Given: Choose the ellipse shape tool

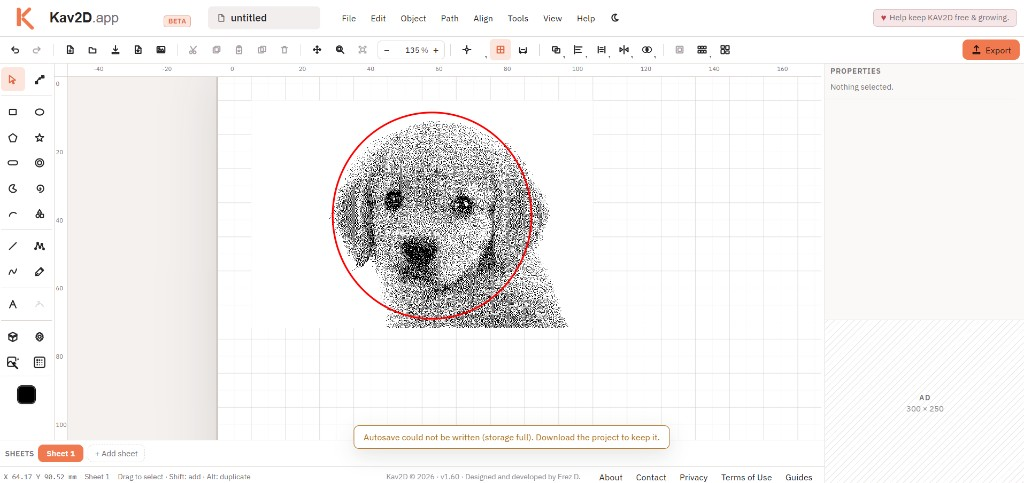Looking at the screenshot, I should pyautogui.click(x=39, y=112).
